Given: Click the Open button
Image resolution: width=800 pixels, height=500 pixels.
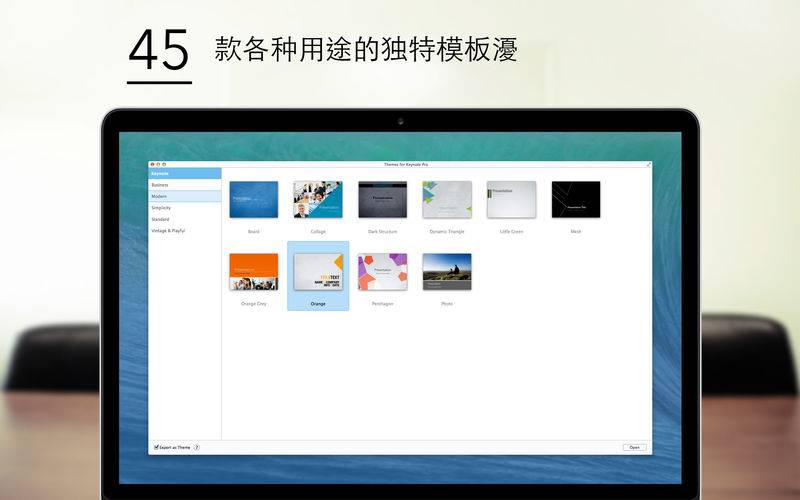Looking at the screenshot, I should point(635,447).
